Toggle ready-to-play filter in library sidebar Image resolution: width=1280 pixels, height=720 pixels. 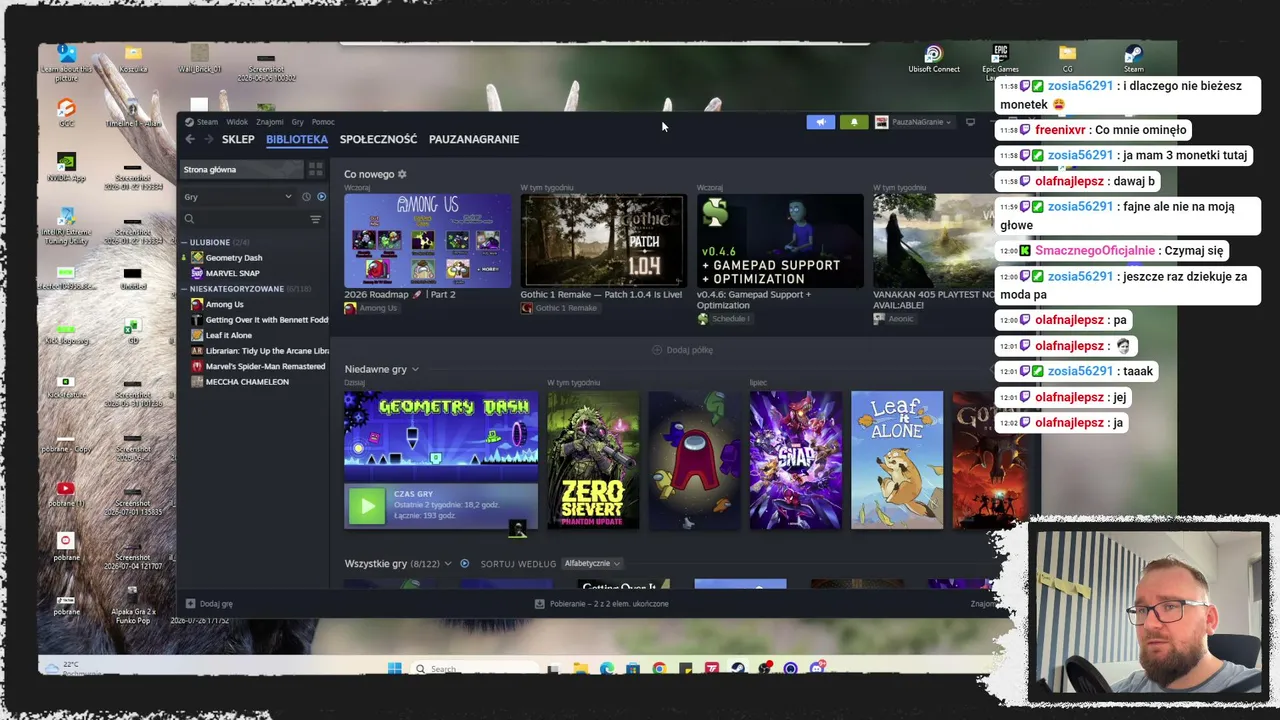pos(321,197)
